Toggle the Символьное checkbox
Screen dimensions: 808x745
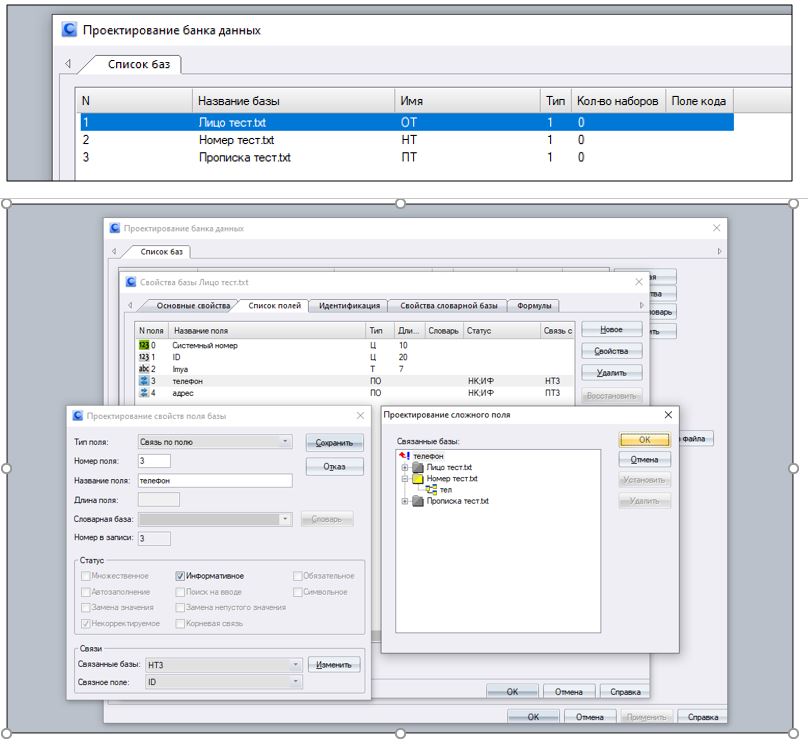(x=297, y=592)
